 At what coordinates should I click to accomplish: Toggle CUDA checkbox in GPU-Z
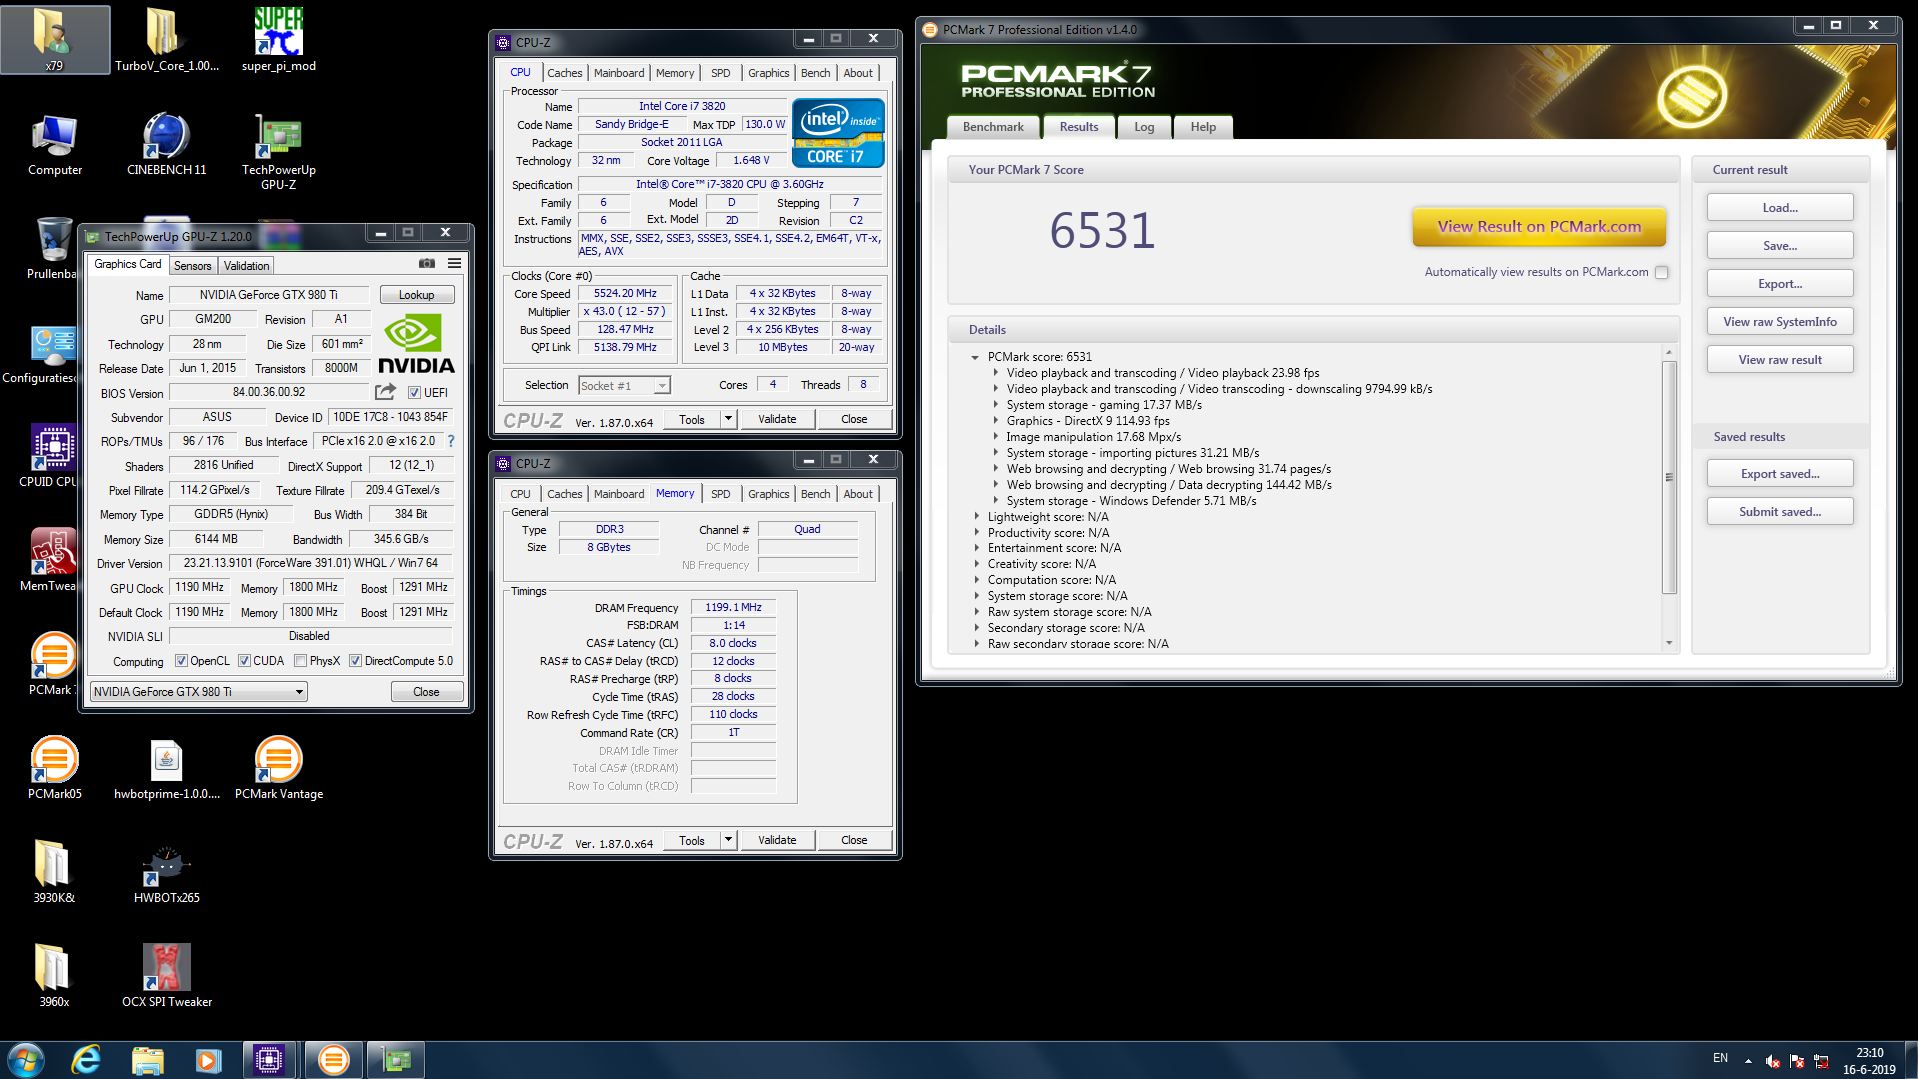coord(244,661)
